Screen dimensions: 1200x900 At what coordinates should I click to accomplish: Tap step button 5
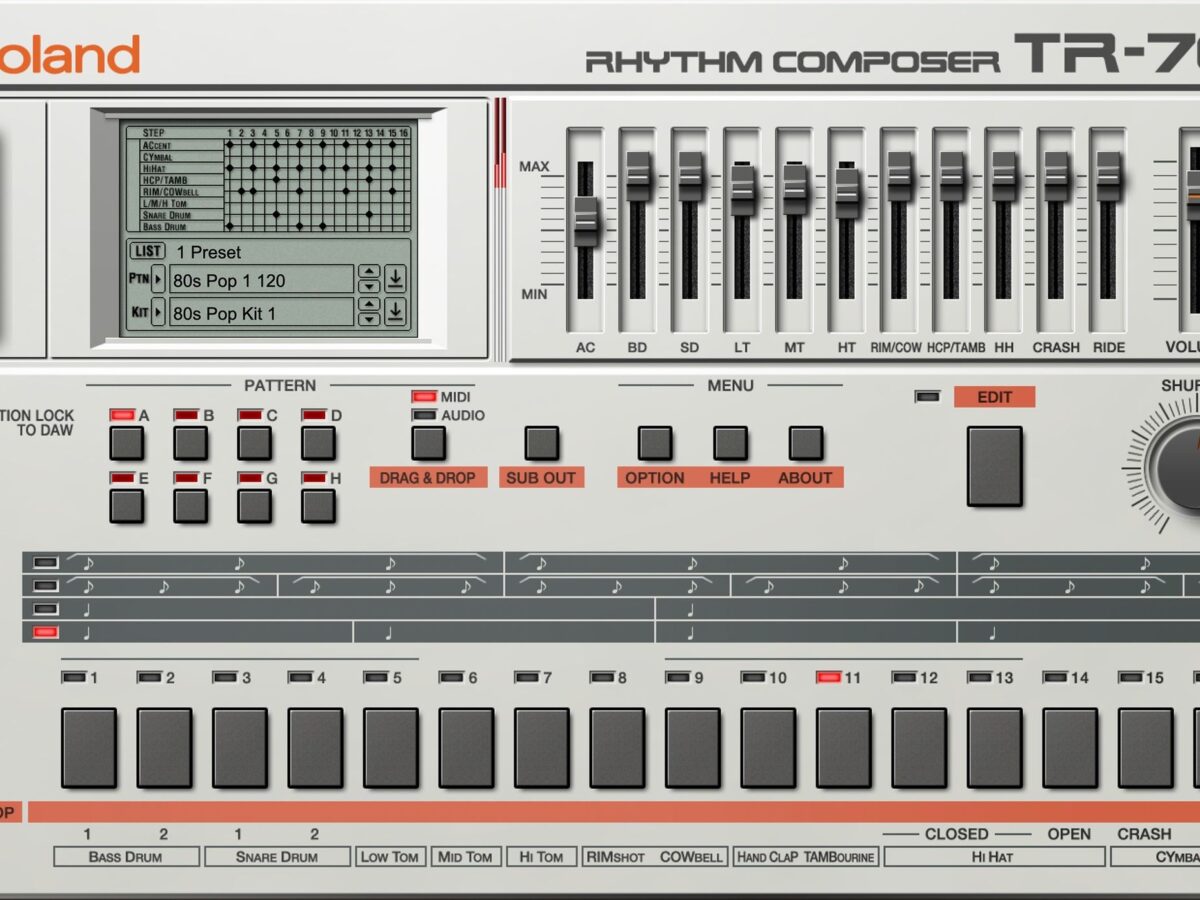point(391,748)
